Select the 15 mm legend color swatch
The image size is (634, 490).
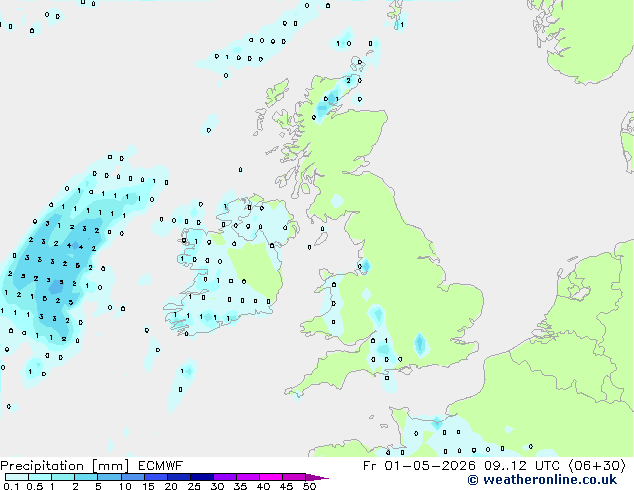point(155,477)
